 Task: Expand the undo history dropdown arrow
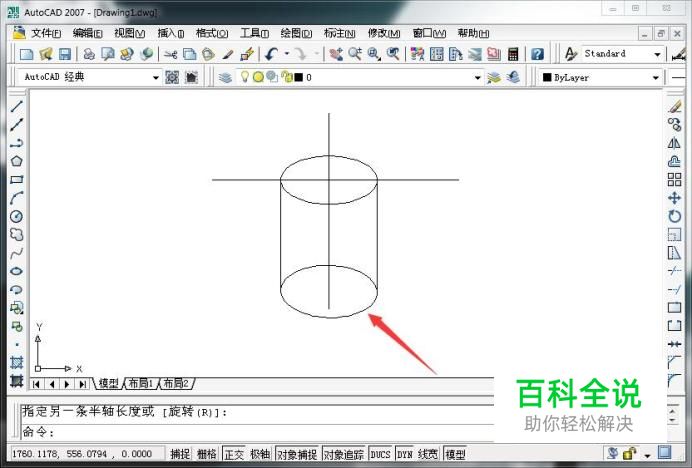(287, 54)
